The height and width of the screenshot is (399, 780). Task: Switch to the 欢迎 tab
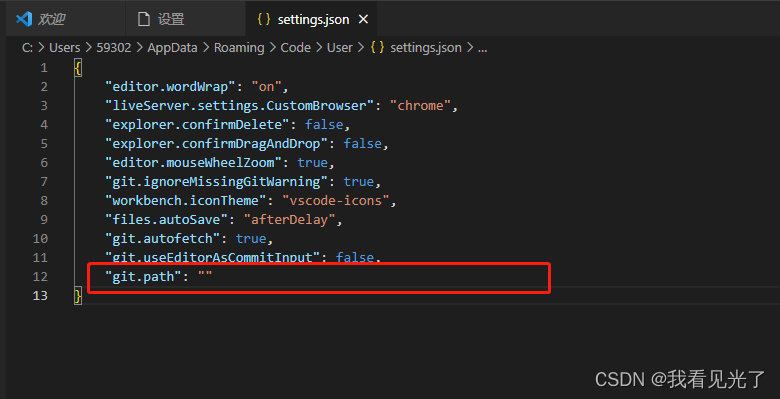point(65,19)
